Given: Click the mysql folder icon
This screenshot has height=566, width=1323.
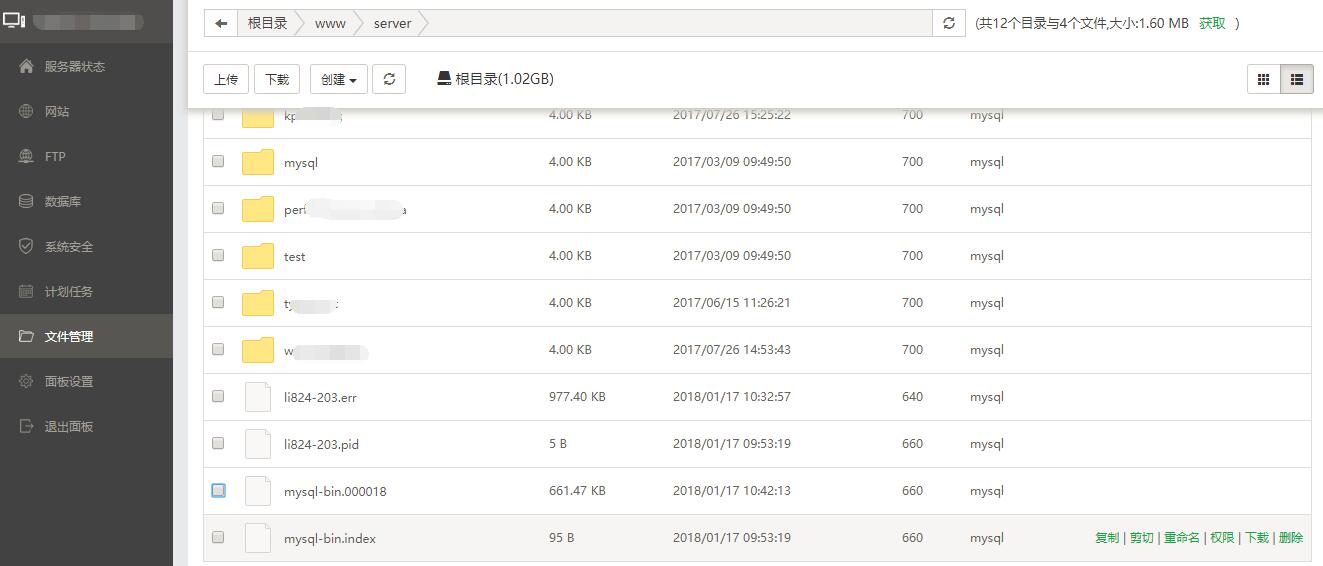Looking at the screenshot, I should point(258,162).
